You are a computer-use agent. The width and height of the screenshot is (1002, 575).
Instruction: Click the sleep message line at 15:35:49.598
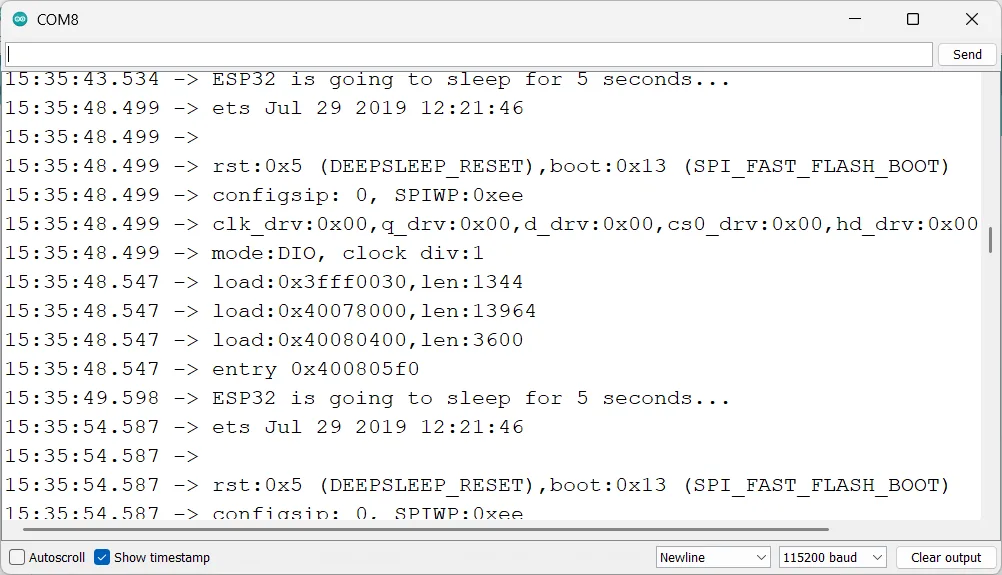pos(367,398)
